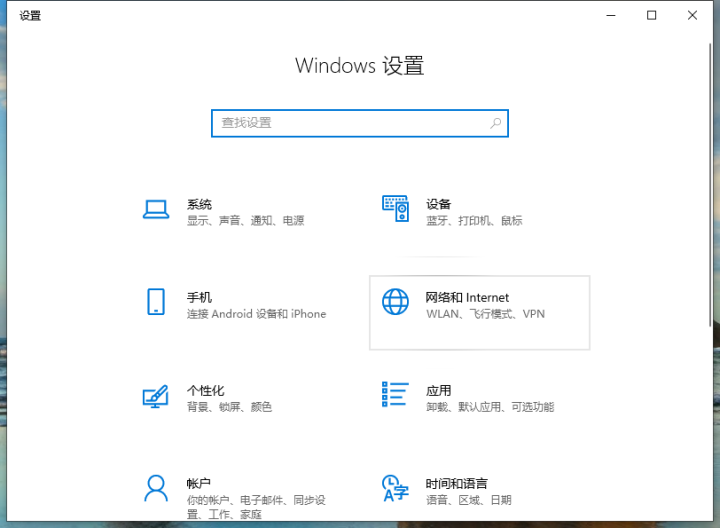Click the Personalization paintbrush icon
720x528 pixels.
pos(155,396)
